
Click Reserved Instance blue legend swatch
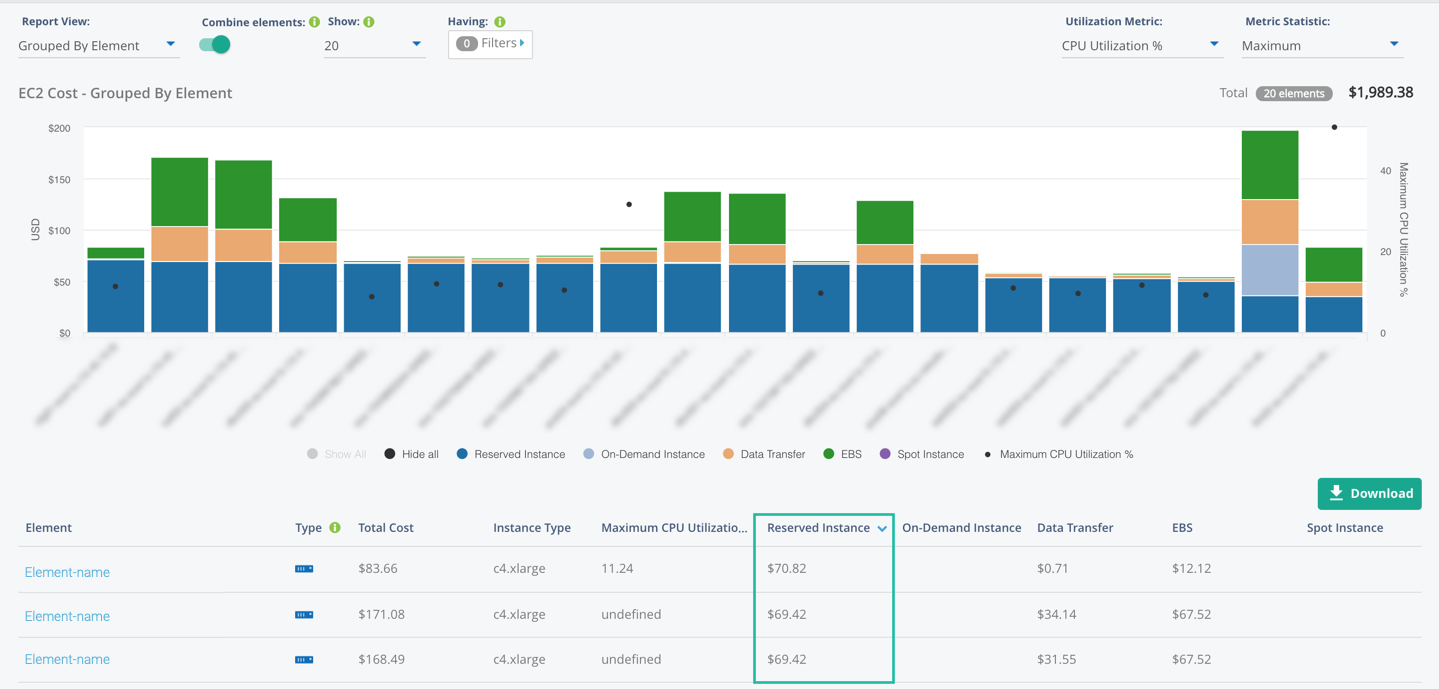[x=462, y=454]
